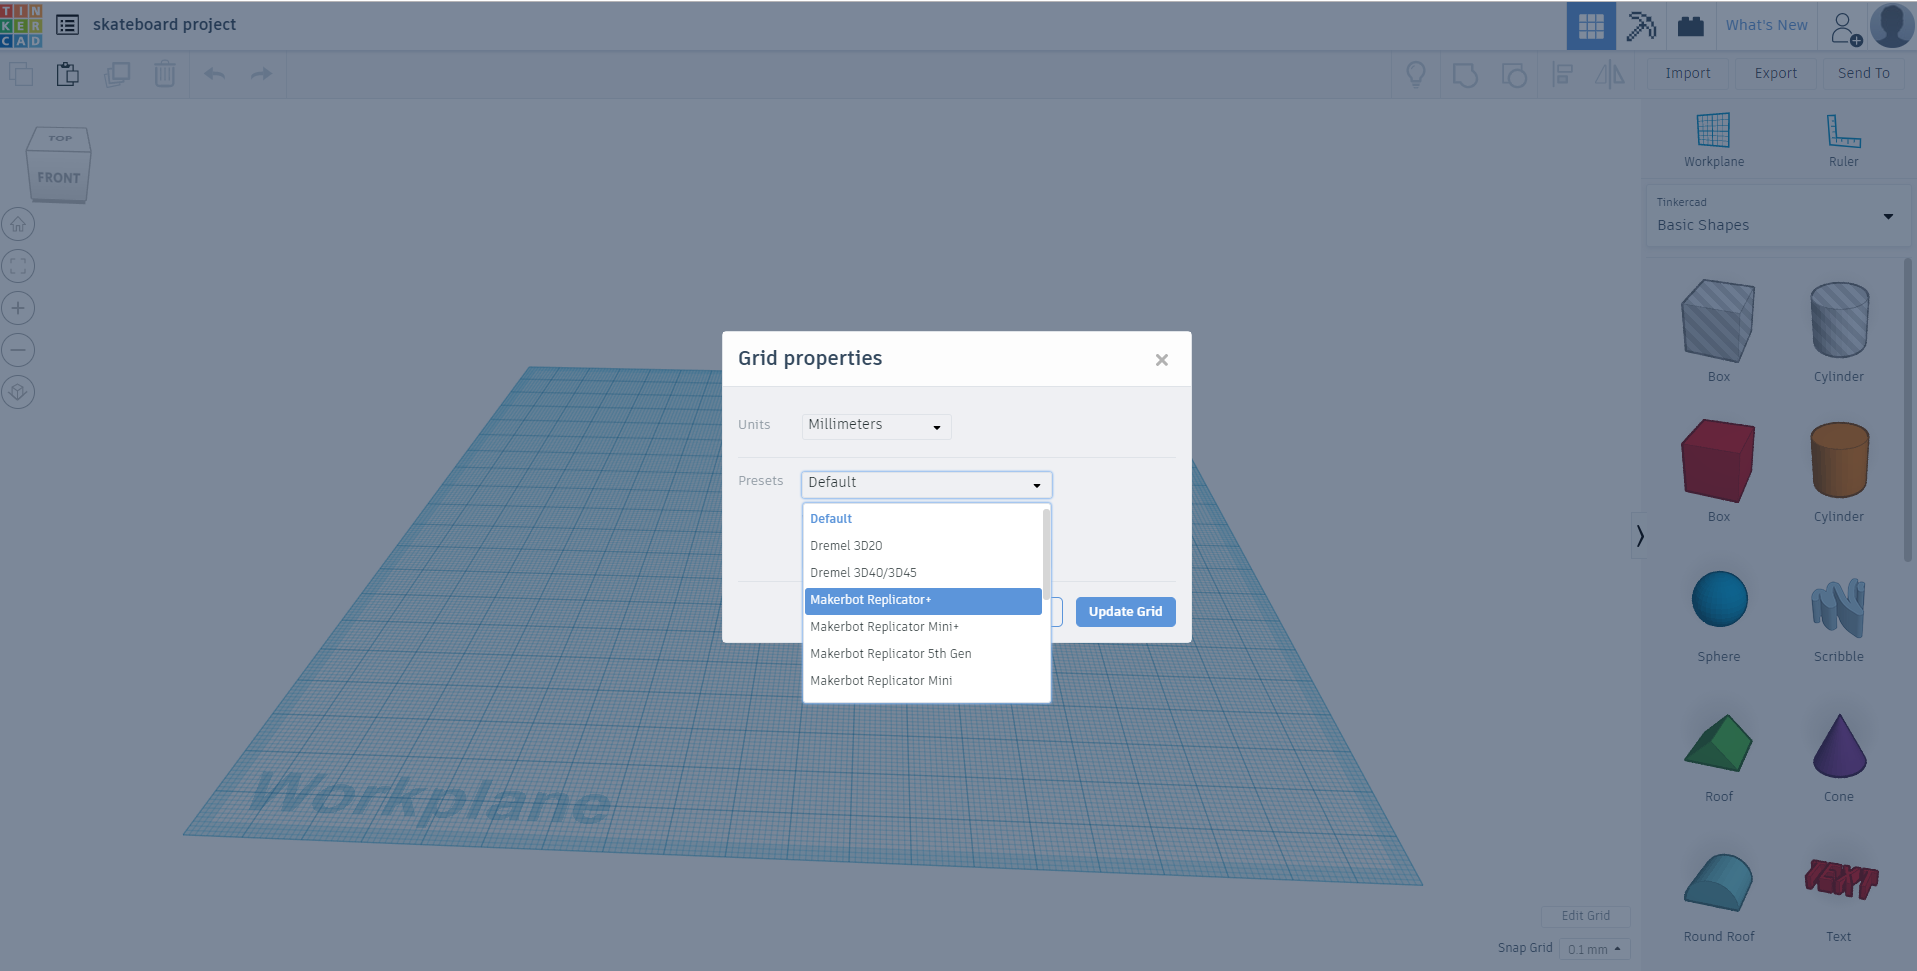Toggle perspective/orthographic view icon
This screenshot has width=1917, height=971.
point(18,392)
